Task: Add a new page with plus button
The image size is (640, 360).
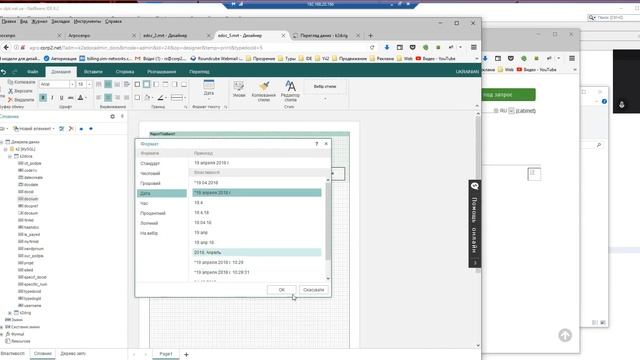Action: (x=187, y=354)
